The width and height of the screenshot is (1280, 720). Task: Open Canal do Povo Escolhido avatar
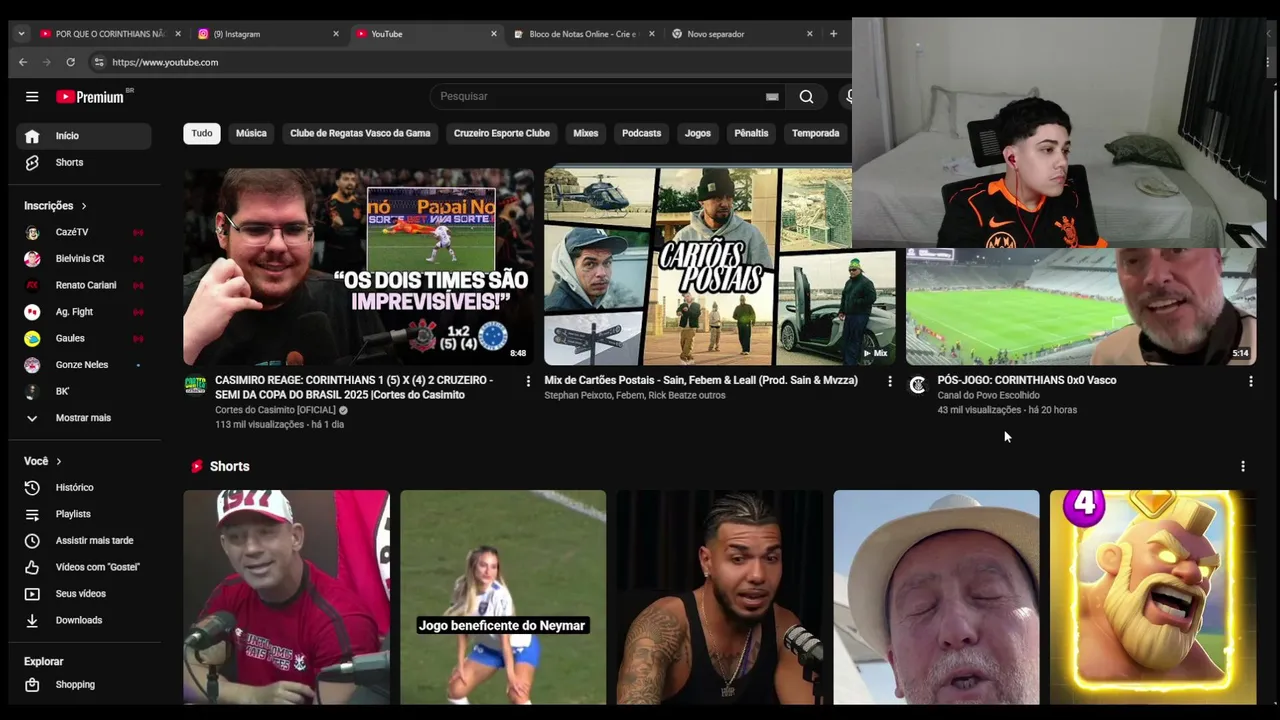(917, 385)
